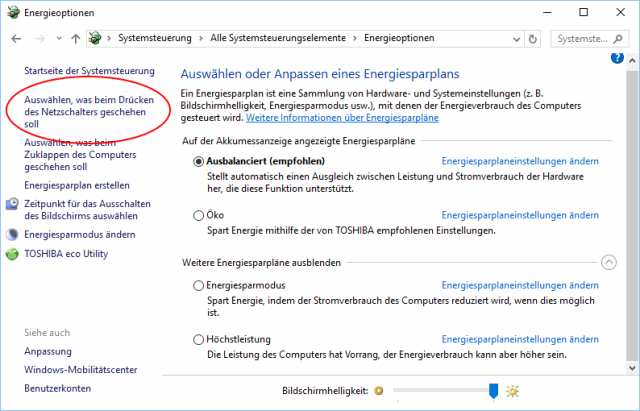Image resolution: width=640 pixels, height=411 pixels.
Task: Click the up-one-level arrow icon
Action: coord(76,39)
